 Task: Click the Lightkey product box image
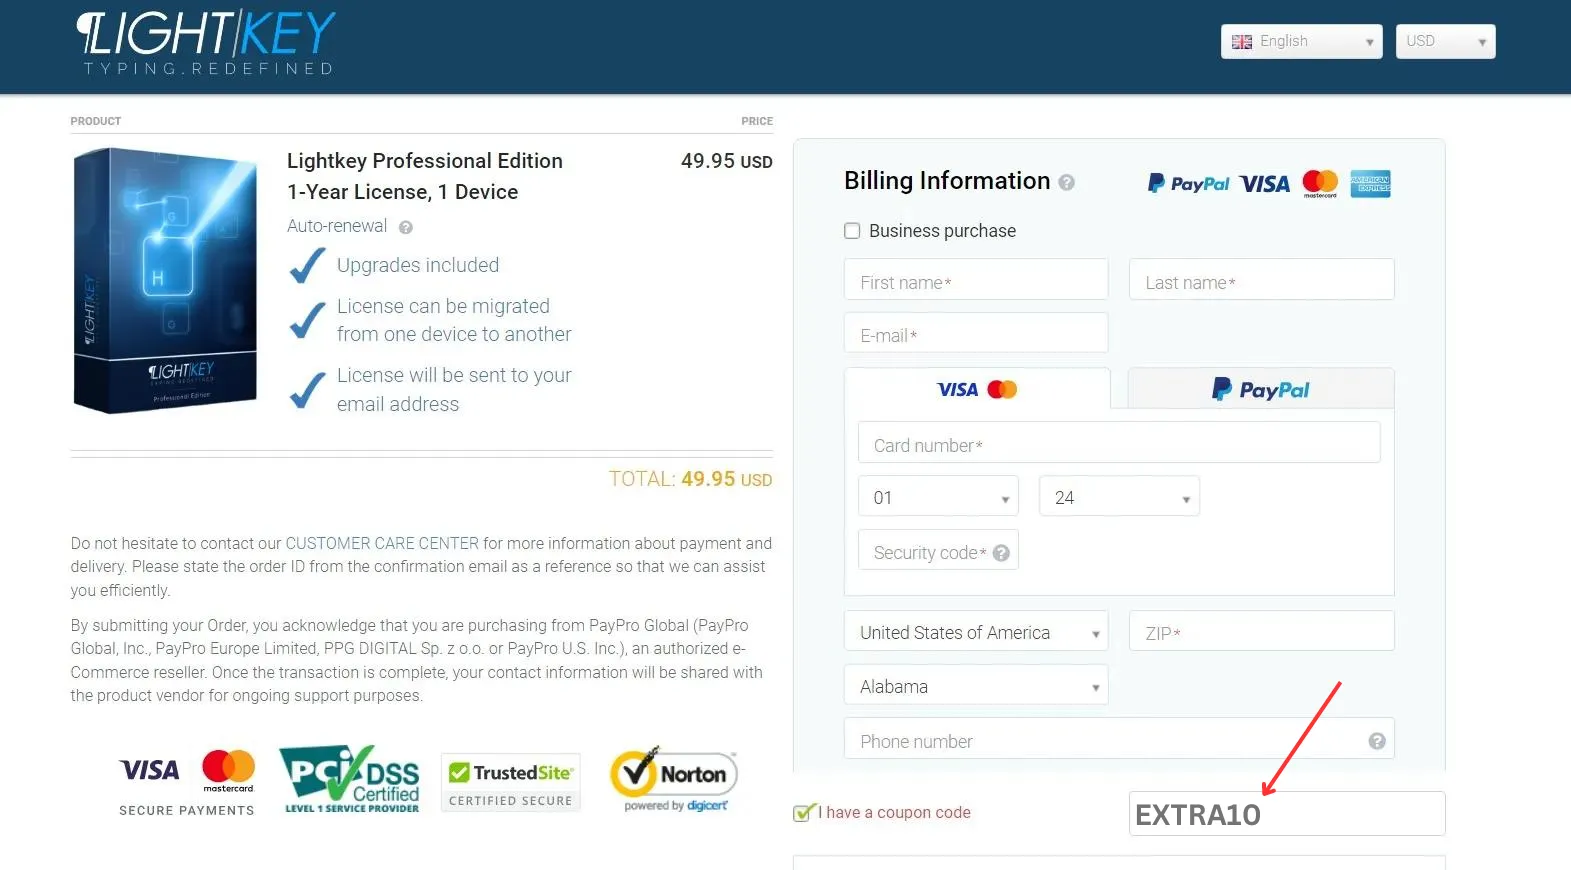point(166,280)
